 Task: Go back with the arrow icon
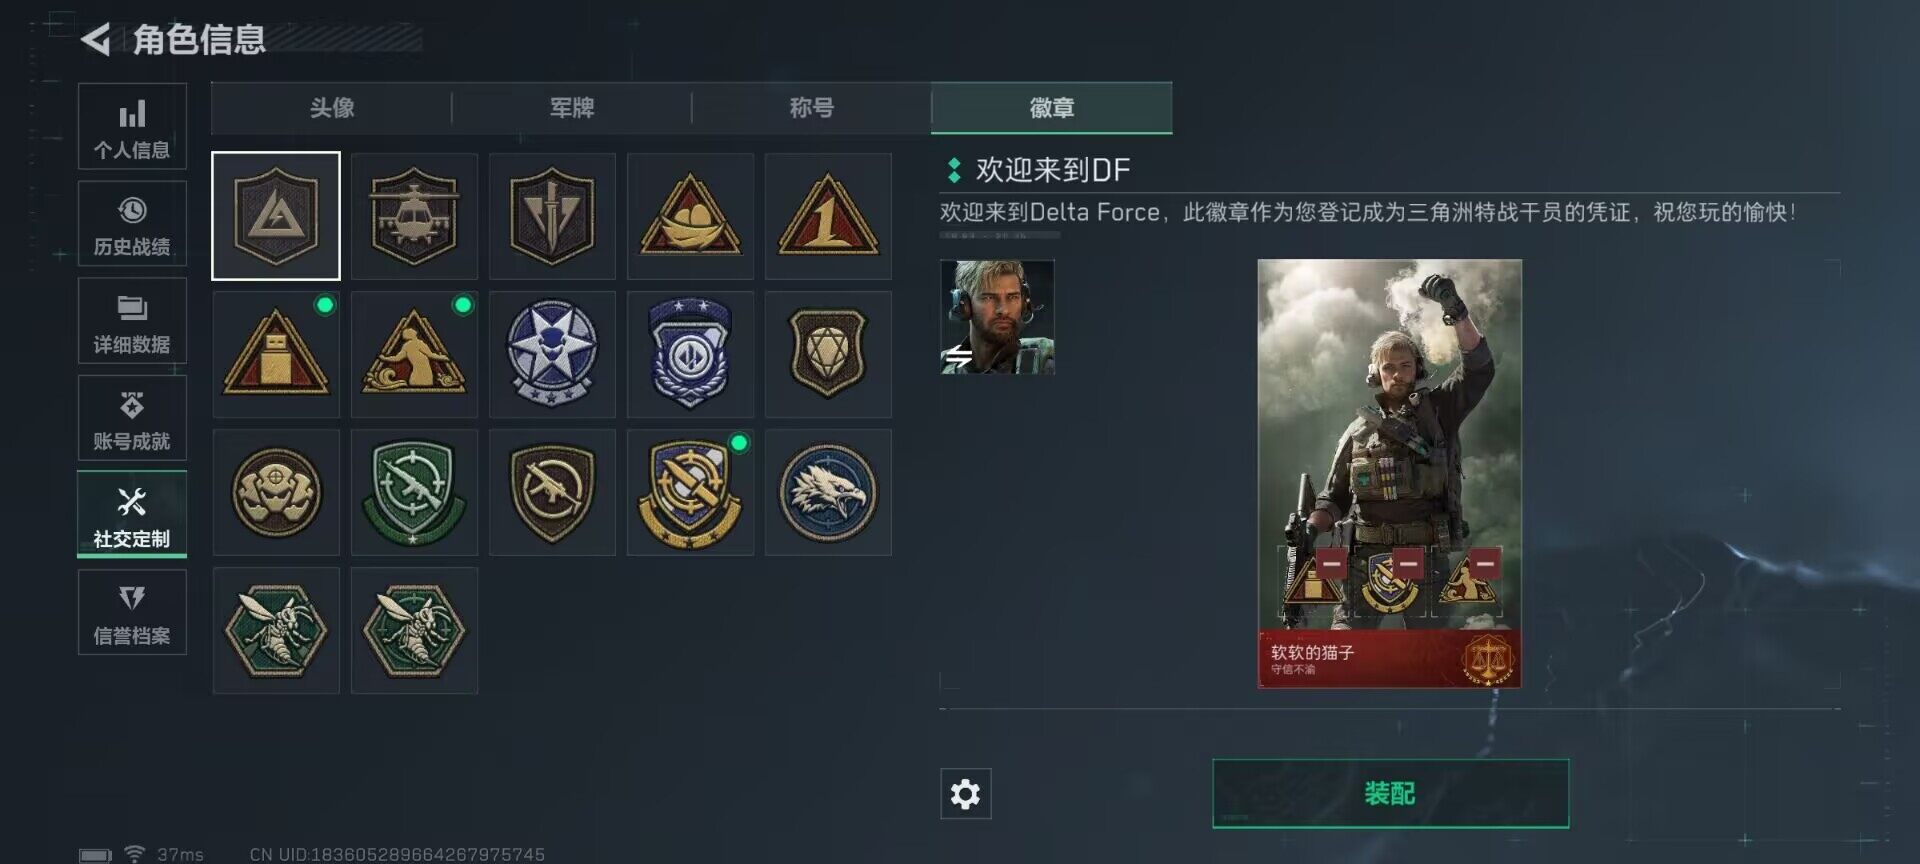pos(96,40)
